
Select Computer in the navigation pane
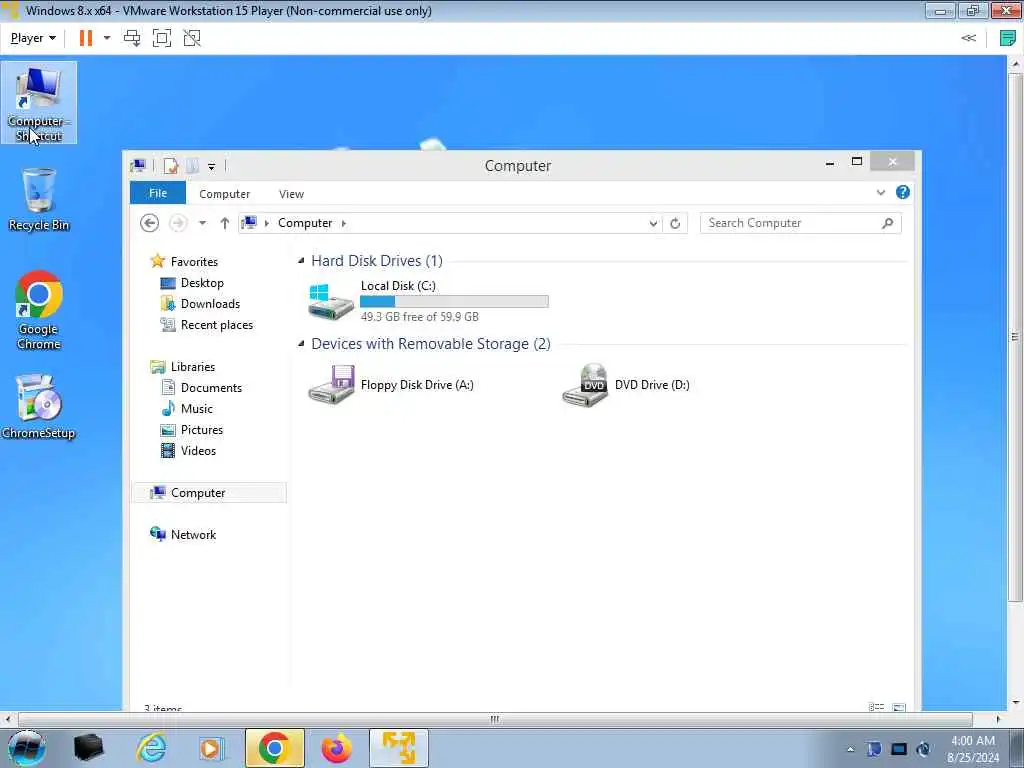209,492
